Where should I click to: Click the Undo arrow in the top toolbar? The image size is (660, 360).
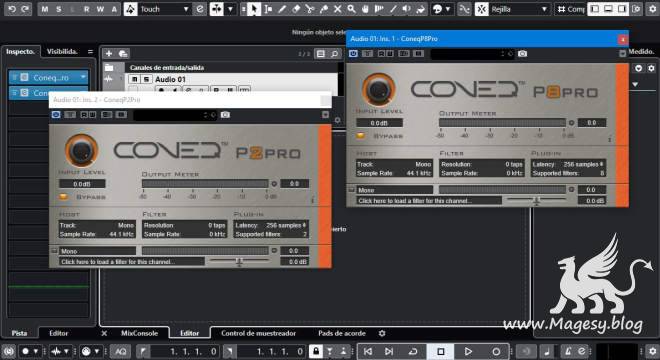tap(12, 9)
